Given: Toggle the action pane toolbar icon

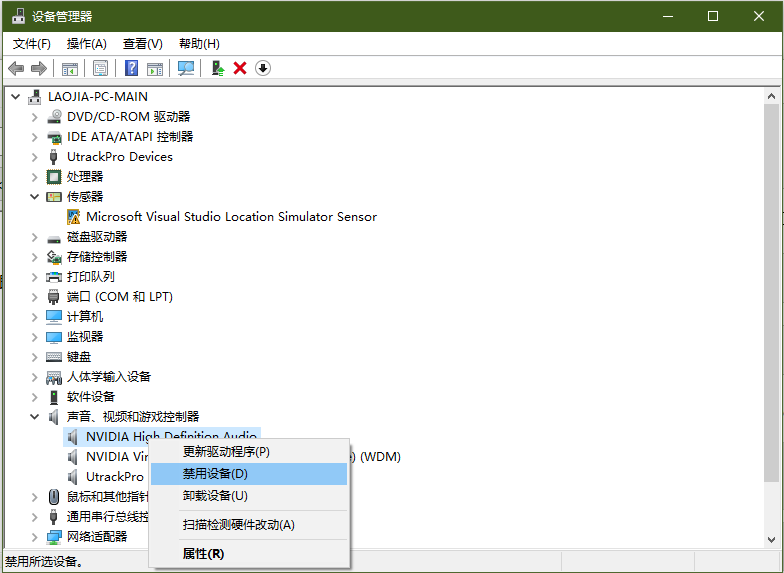Looking at the screenshot, I should (x=154, y=68).
